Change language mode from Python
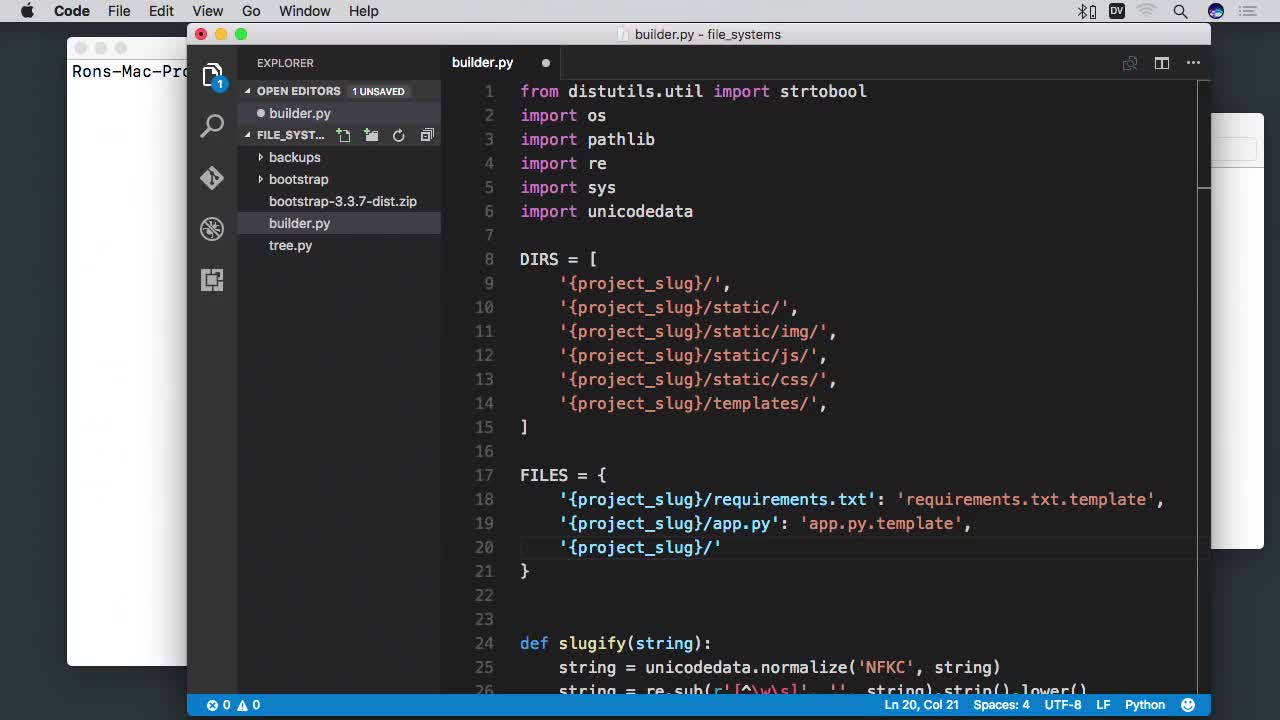The width and height of the screenshot is (1280, 720). [1144, 705]
